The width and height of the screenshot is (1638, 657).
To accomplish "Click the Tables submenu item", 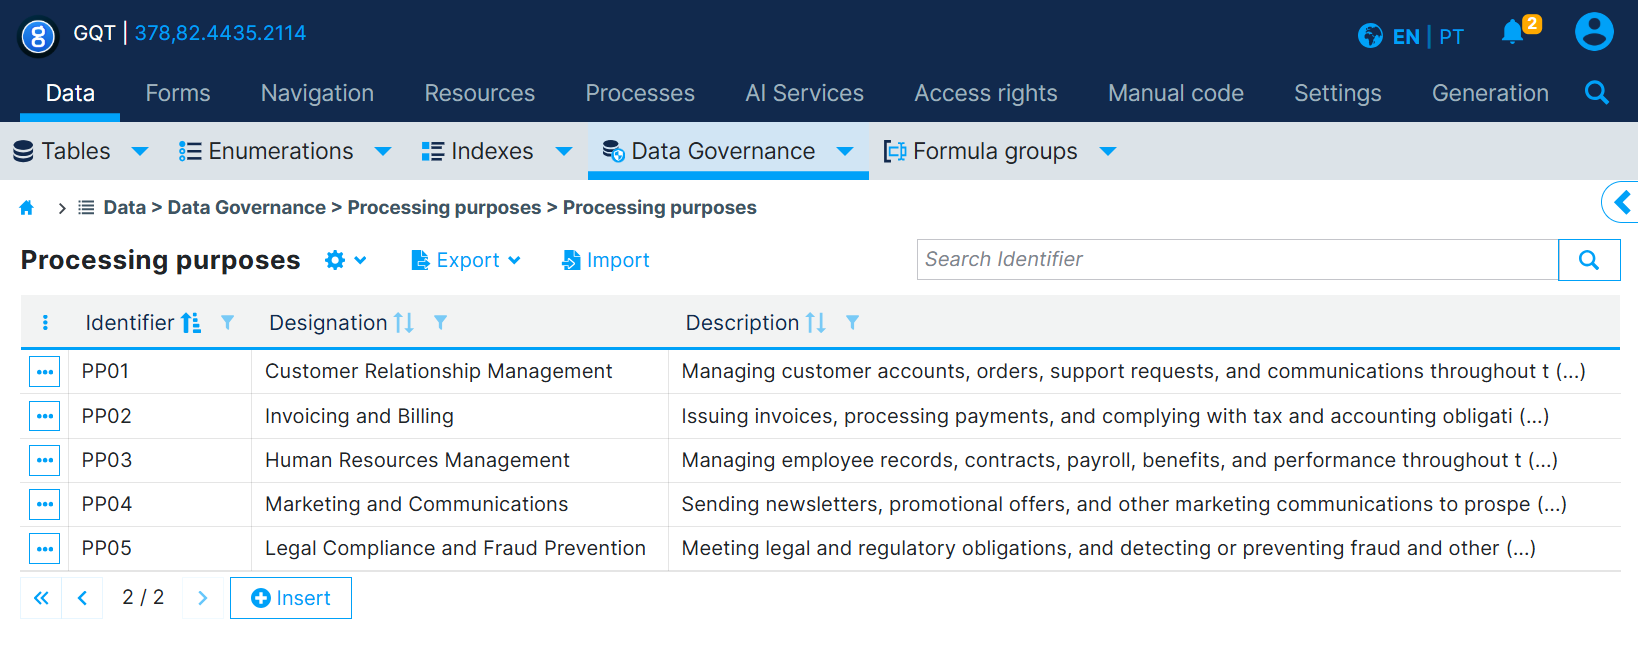I will (x=62, y=151).
